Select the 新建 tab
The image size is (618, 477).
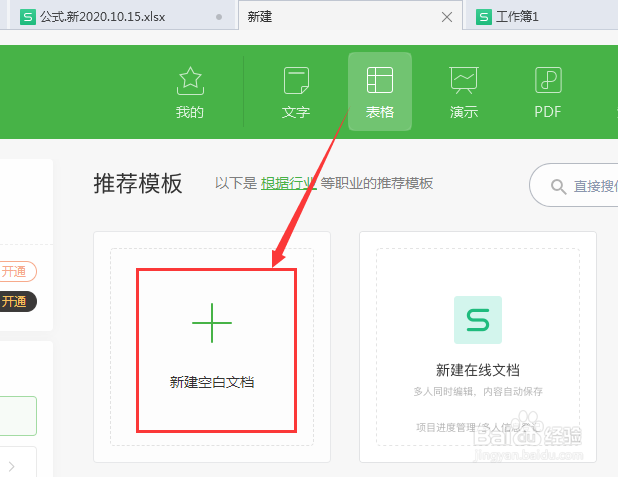[x=350, y=16]
